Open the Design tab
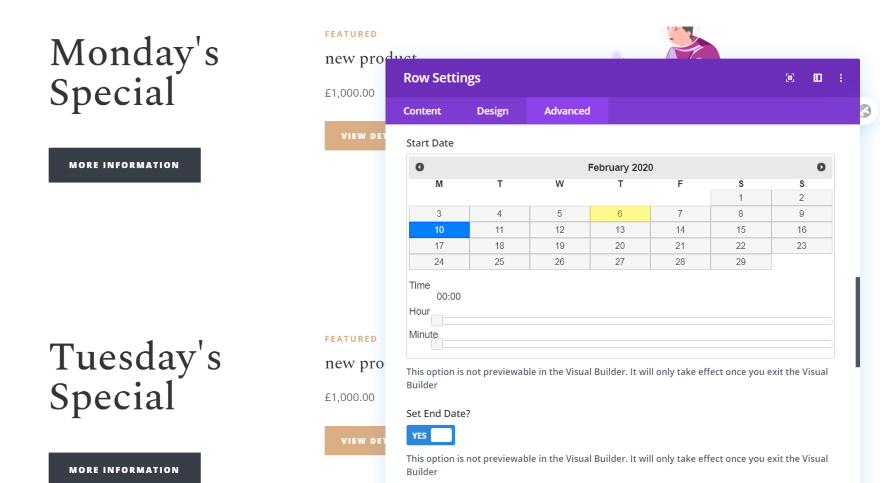 492,111
